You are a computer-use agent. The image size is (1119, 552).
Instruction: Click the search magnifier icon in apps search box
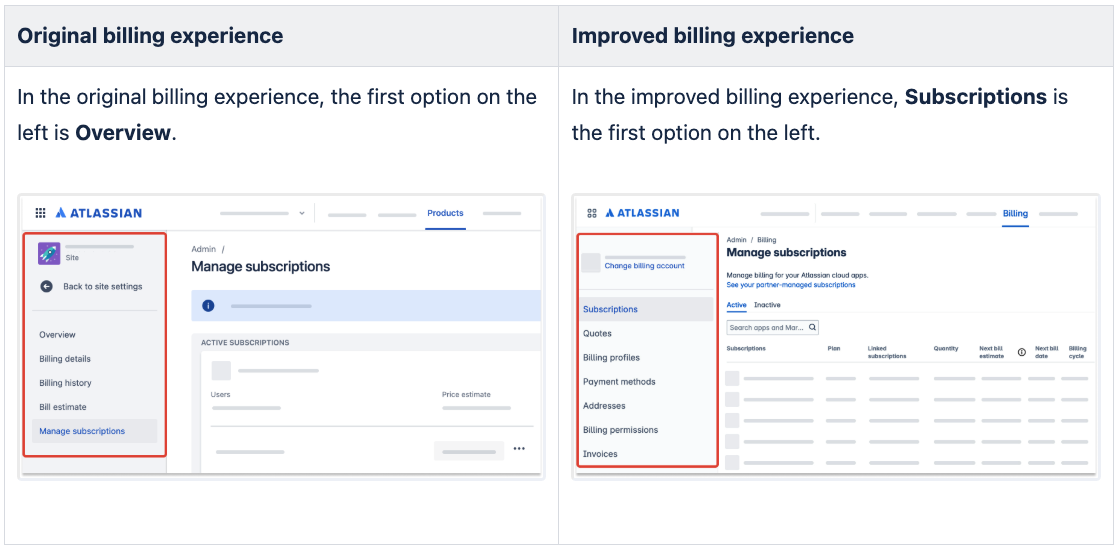[x=812, y=328]
